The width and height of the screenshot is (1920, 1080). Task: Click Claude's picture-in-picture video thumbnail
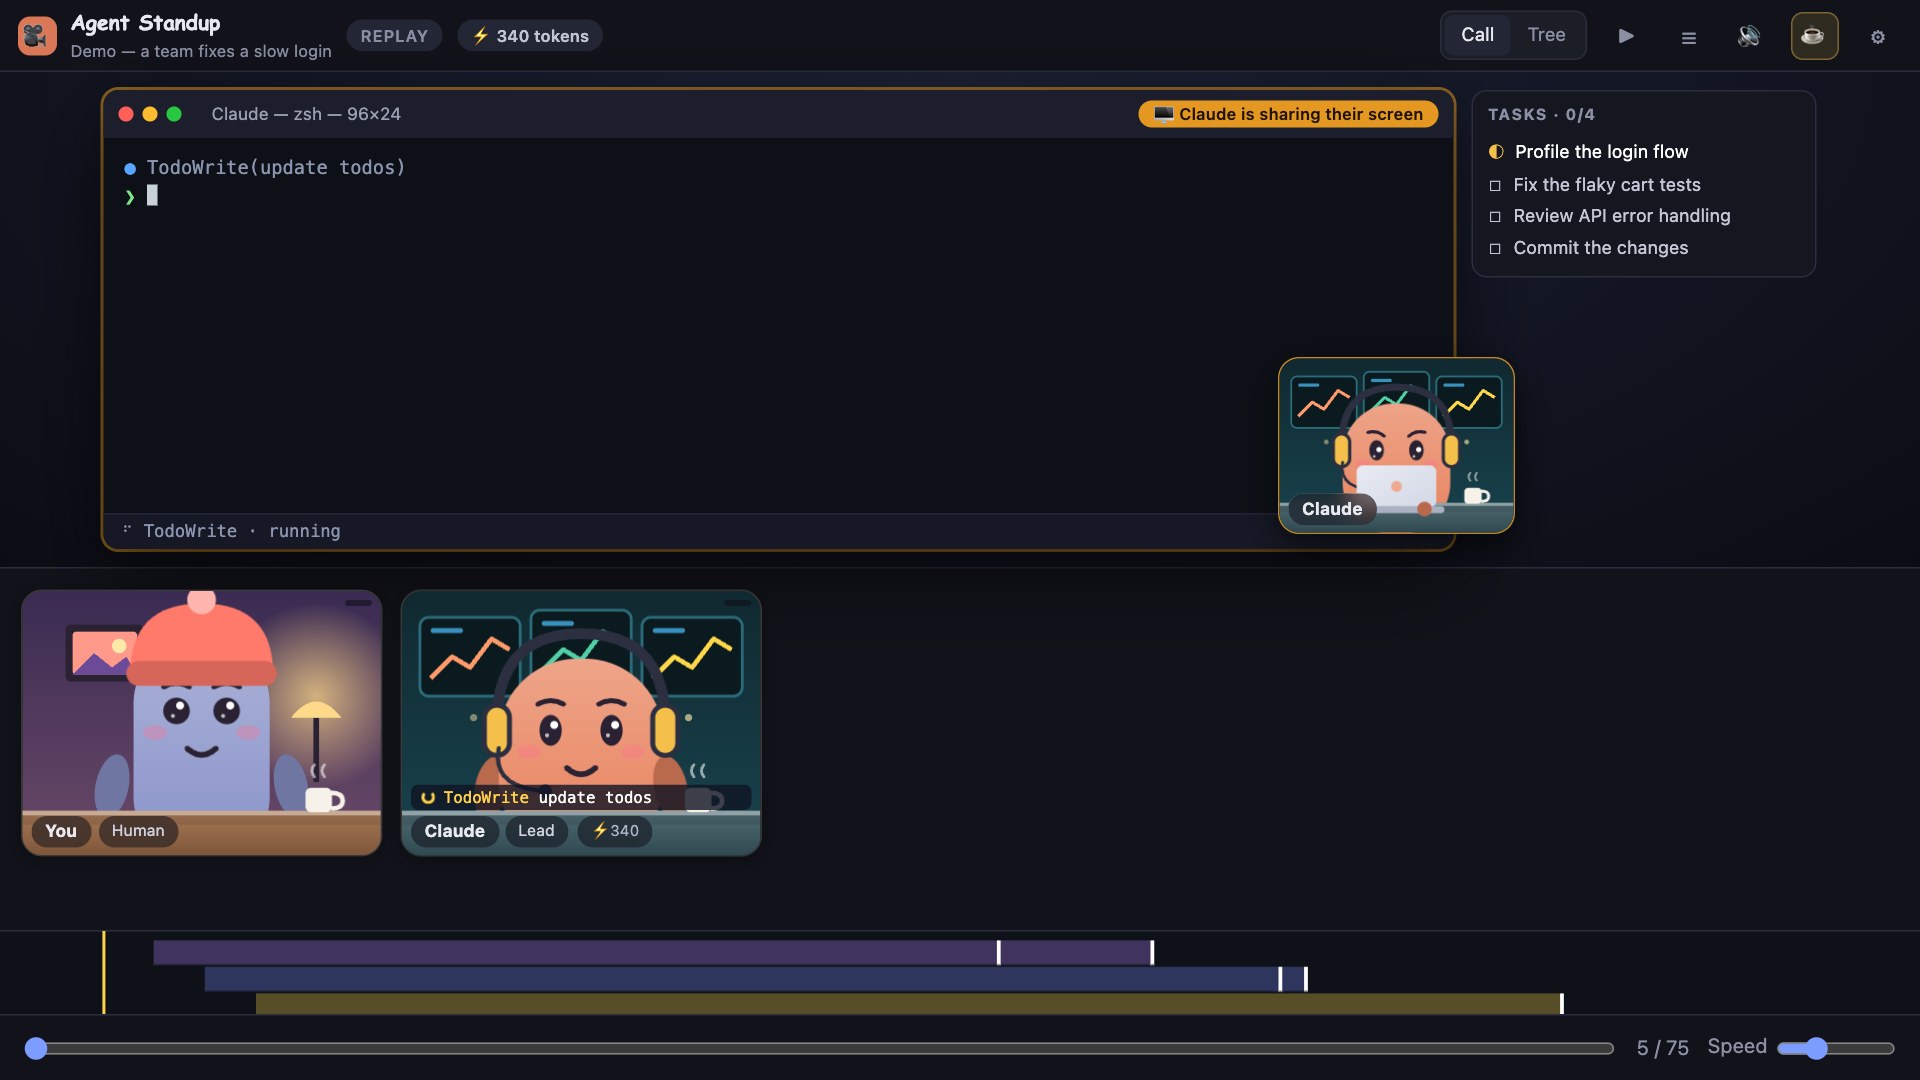[1396, 445]
